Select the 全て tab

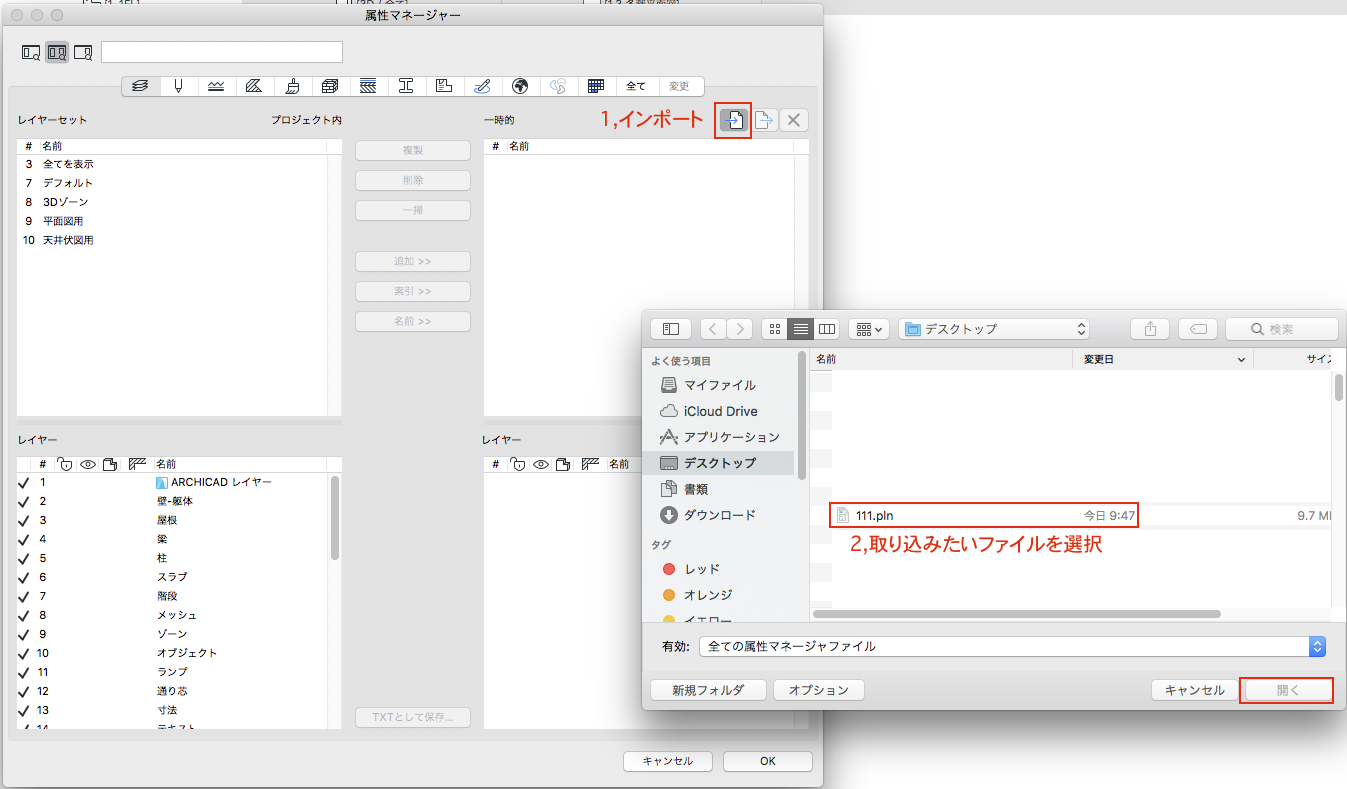click(x=636, y=86)
